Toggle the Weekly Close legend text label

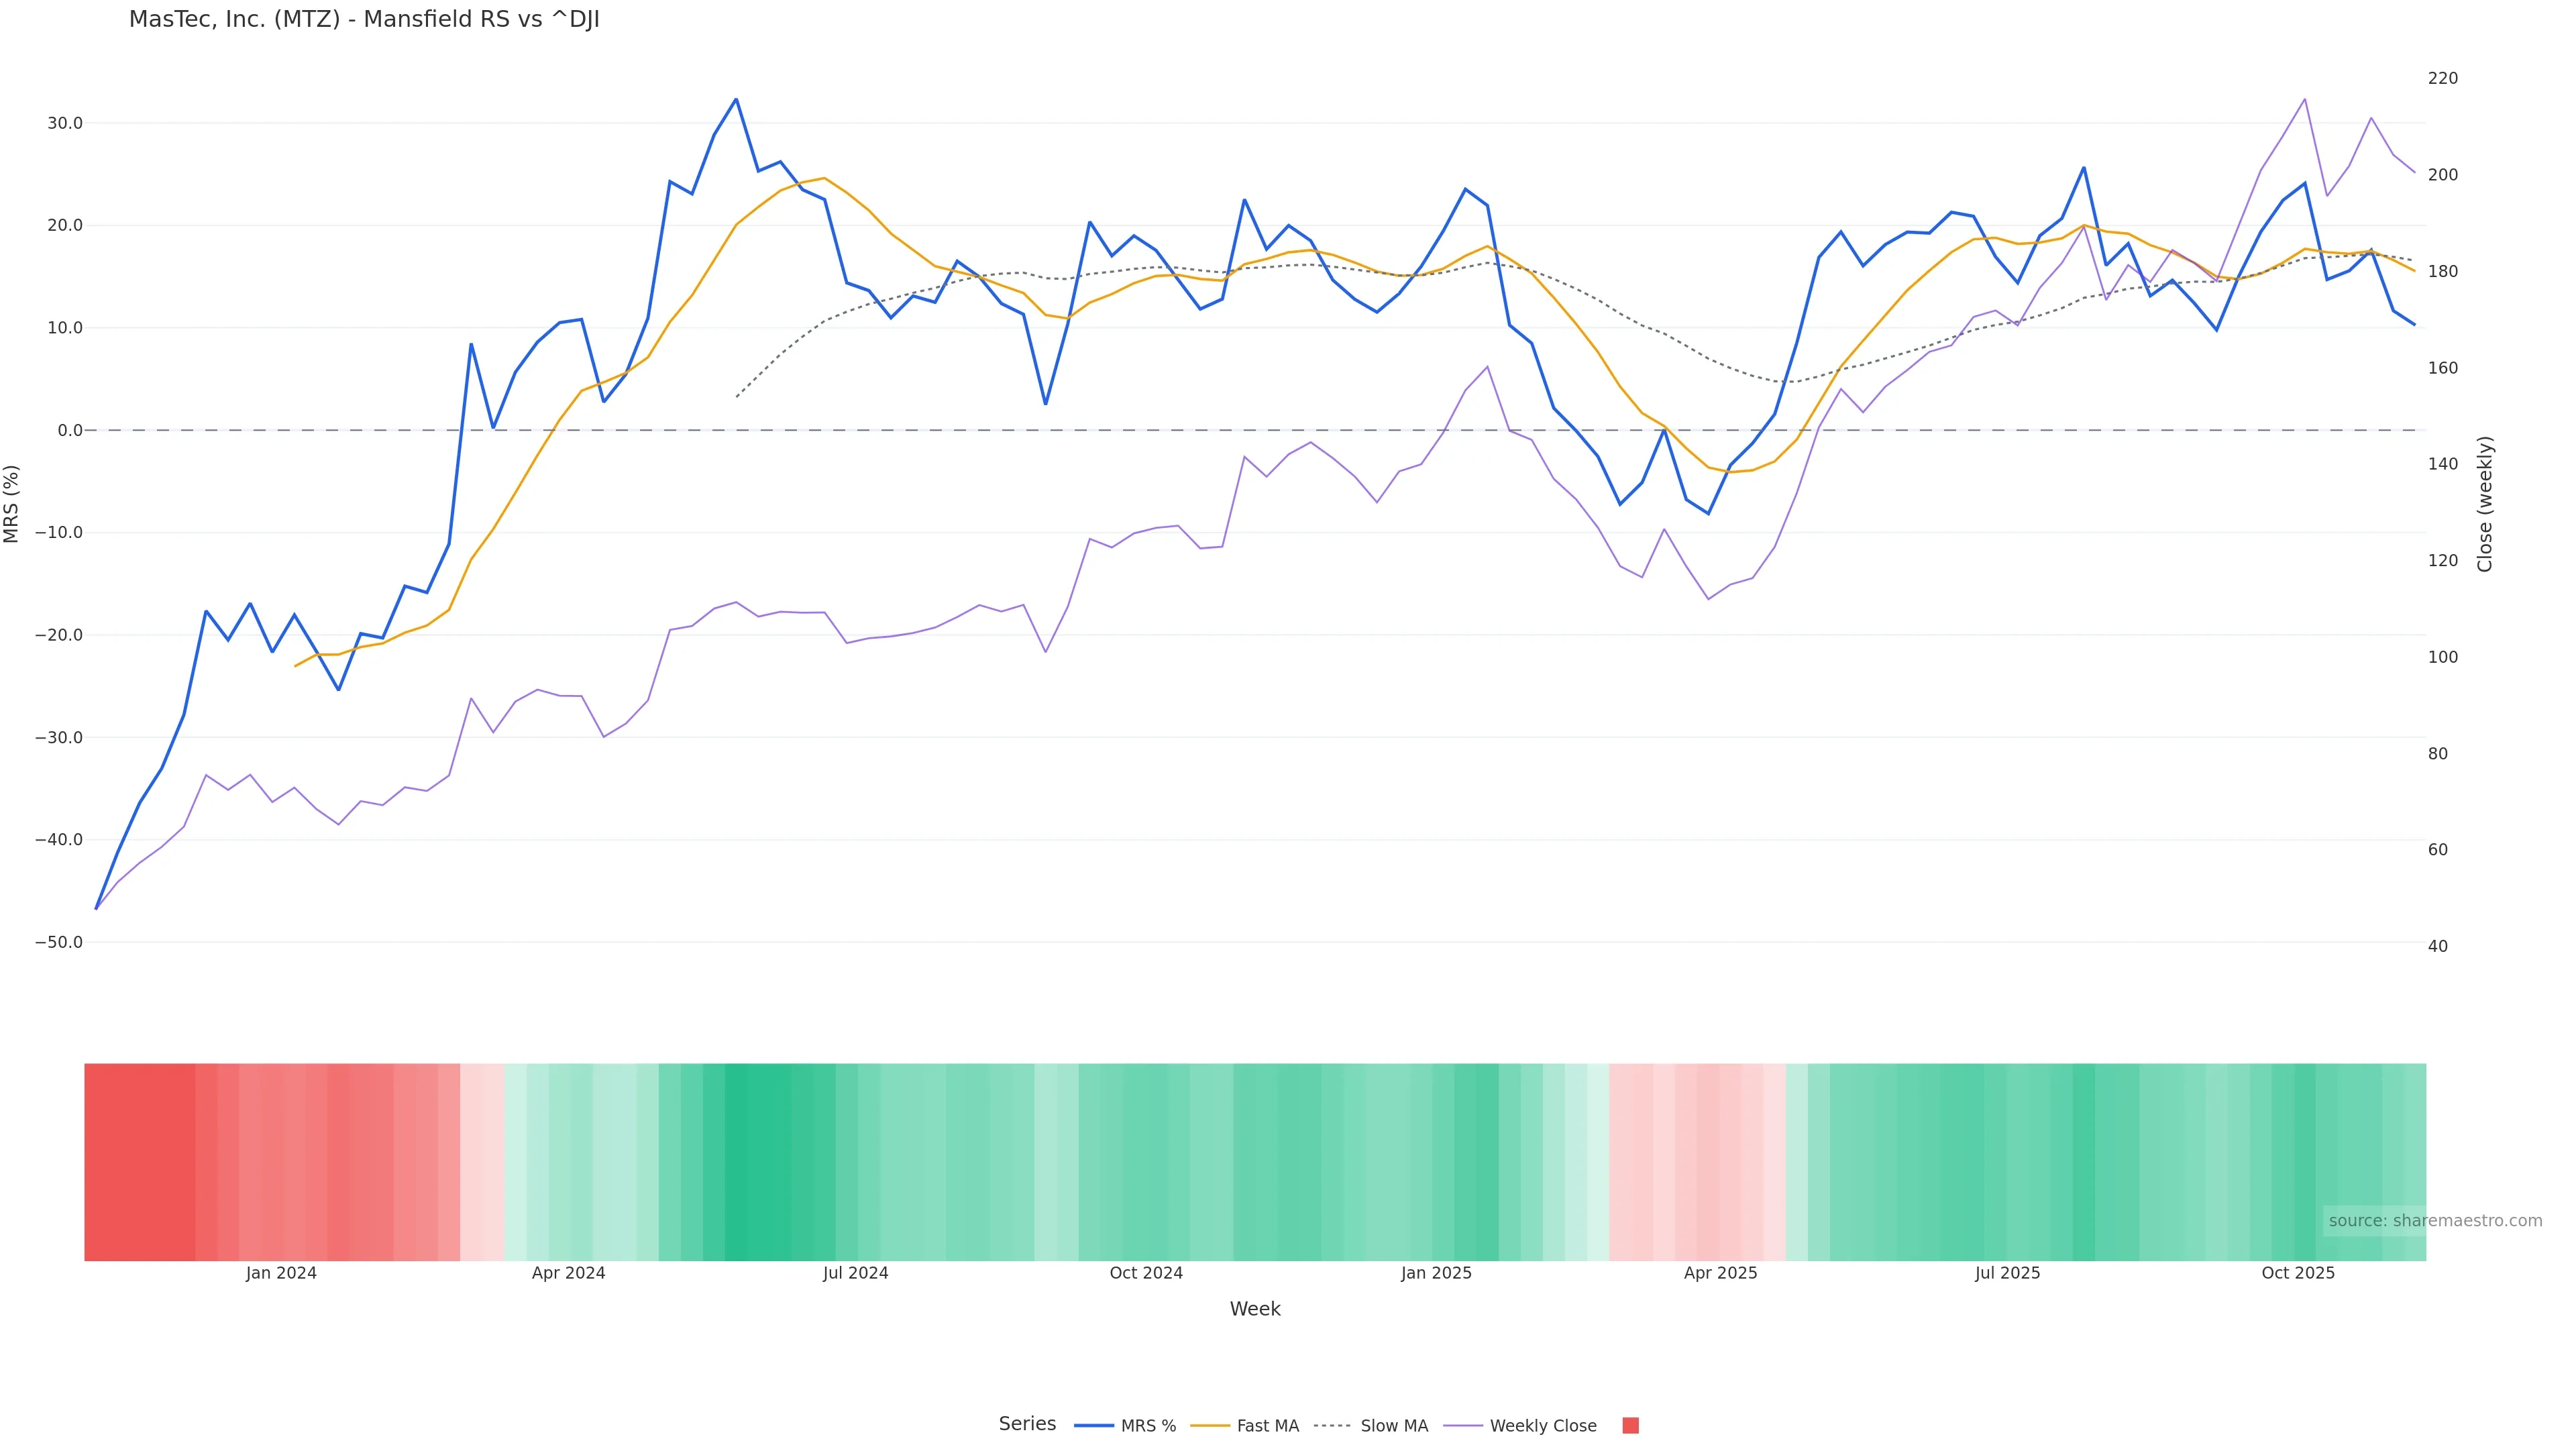point(1542,1426)
